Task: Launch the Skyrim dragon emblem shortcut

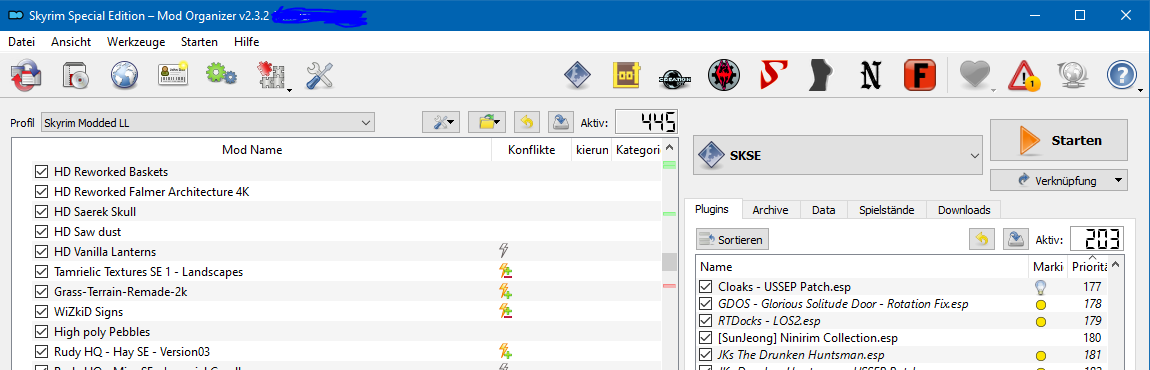Action: click(x=723, y=74)
